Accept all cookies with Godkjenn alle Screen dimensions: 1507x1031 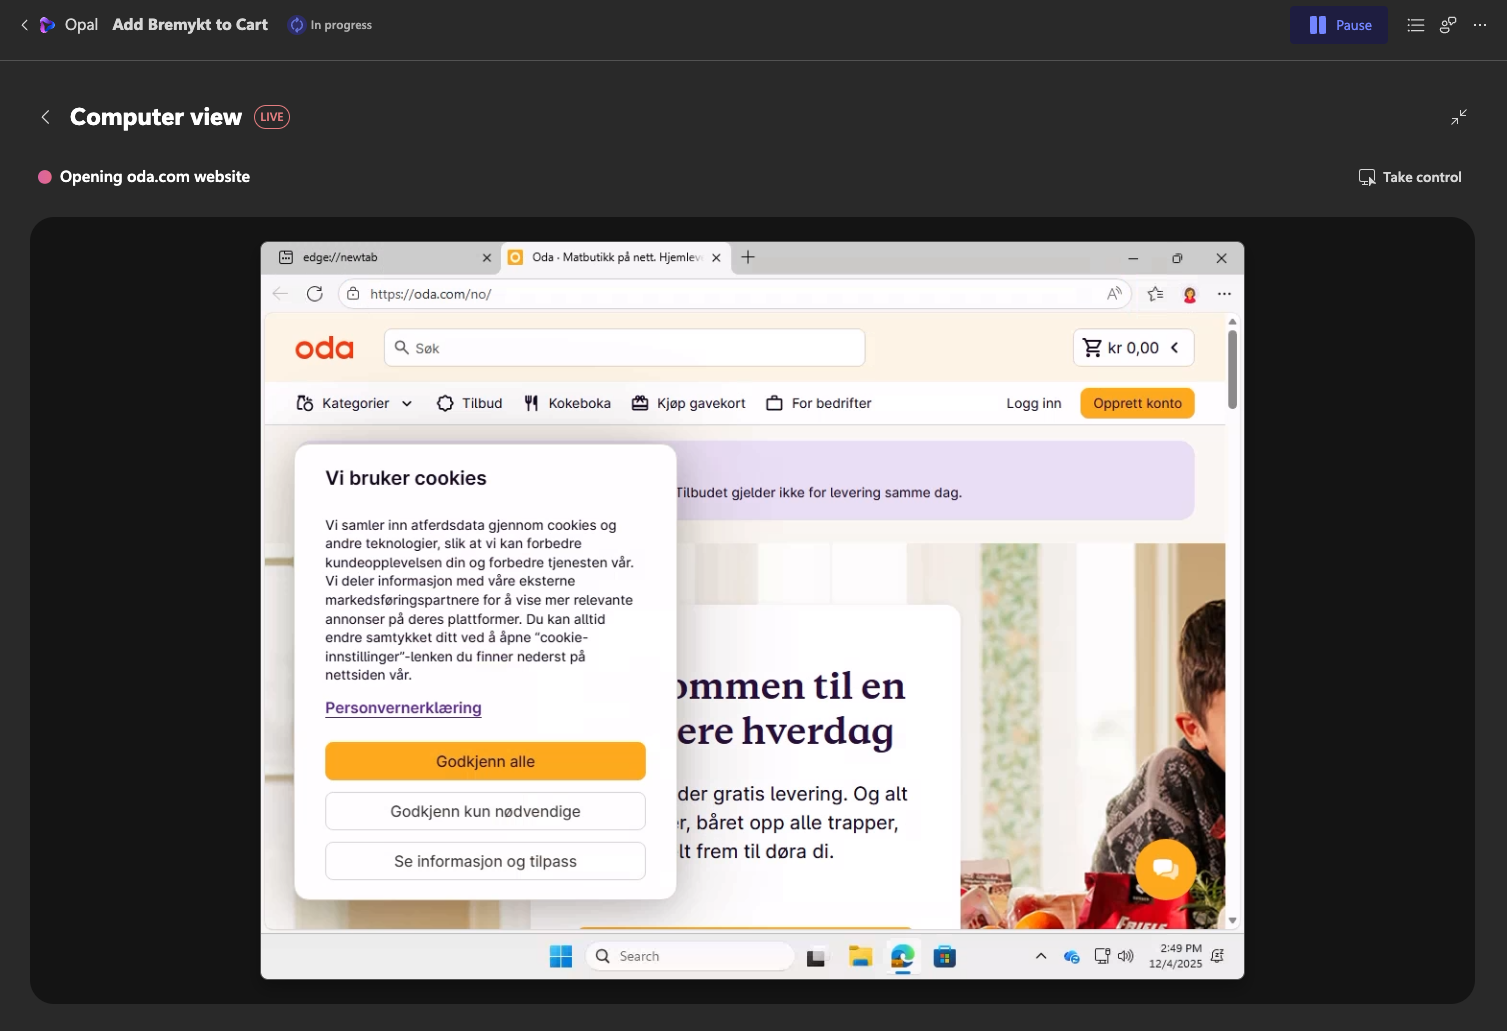[485, 761]
